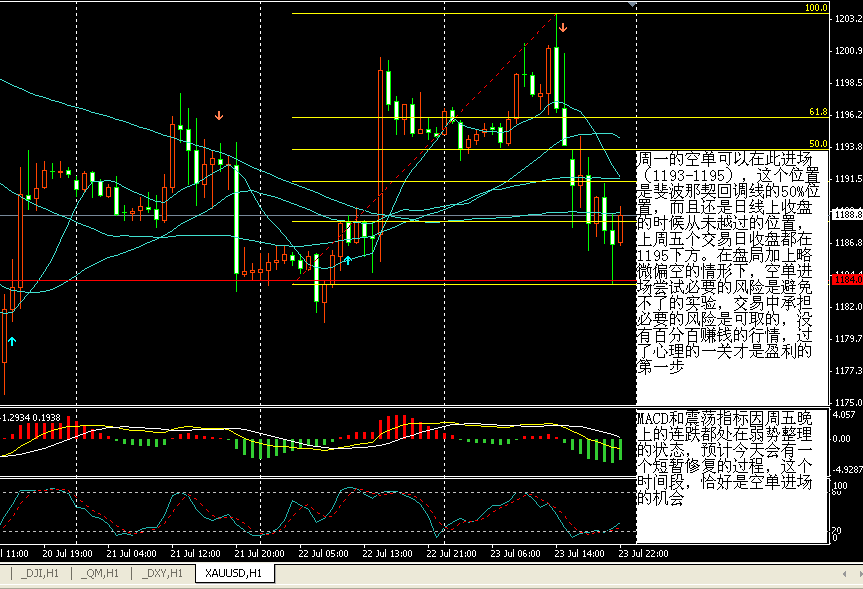The height and width of the screenshot is (589, 863).
Task: Click the 1186.8 price axis value
Action: pos(848,243)
